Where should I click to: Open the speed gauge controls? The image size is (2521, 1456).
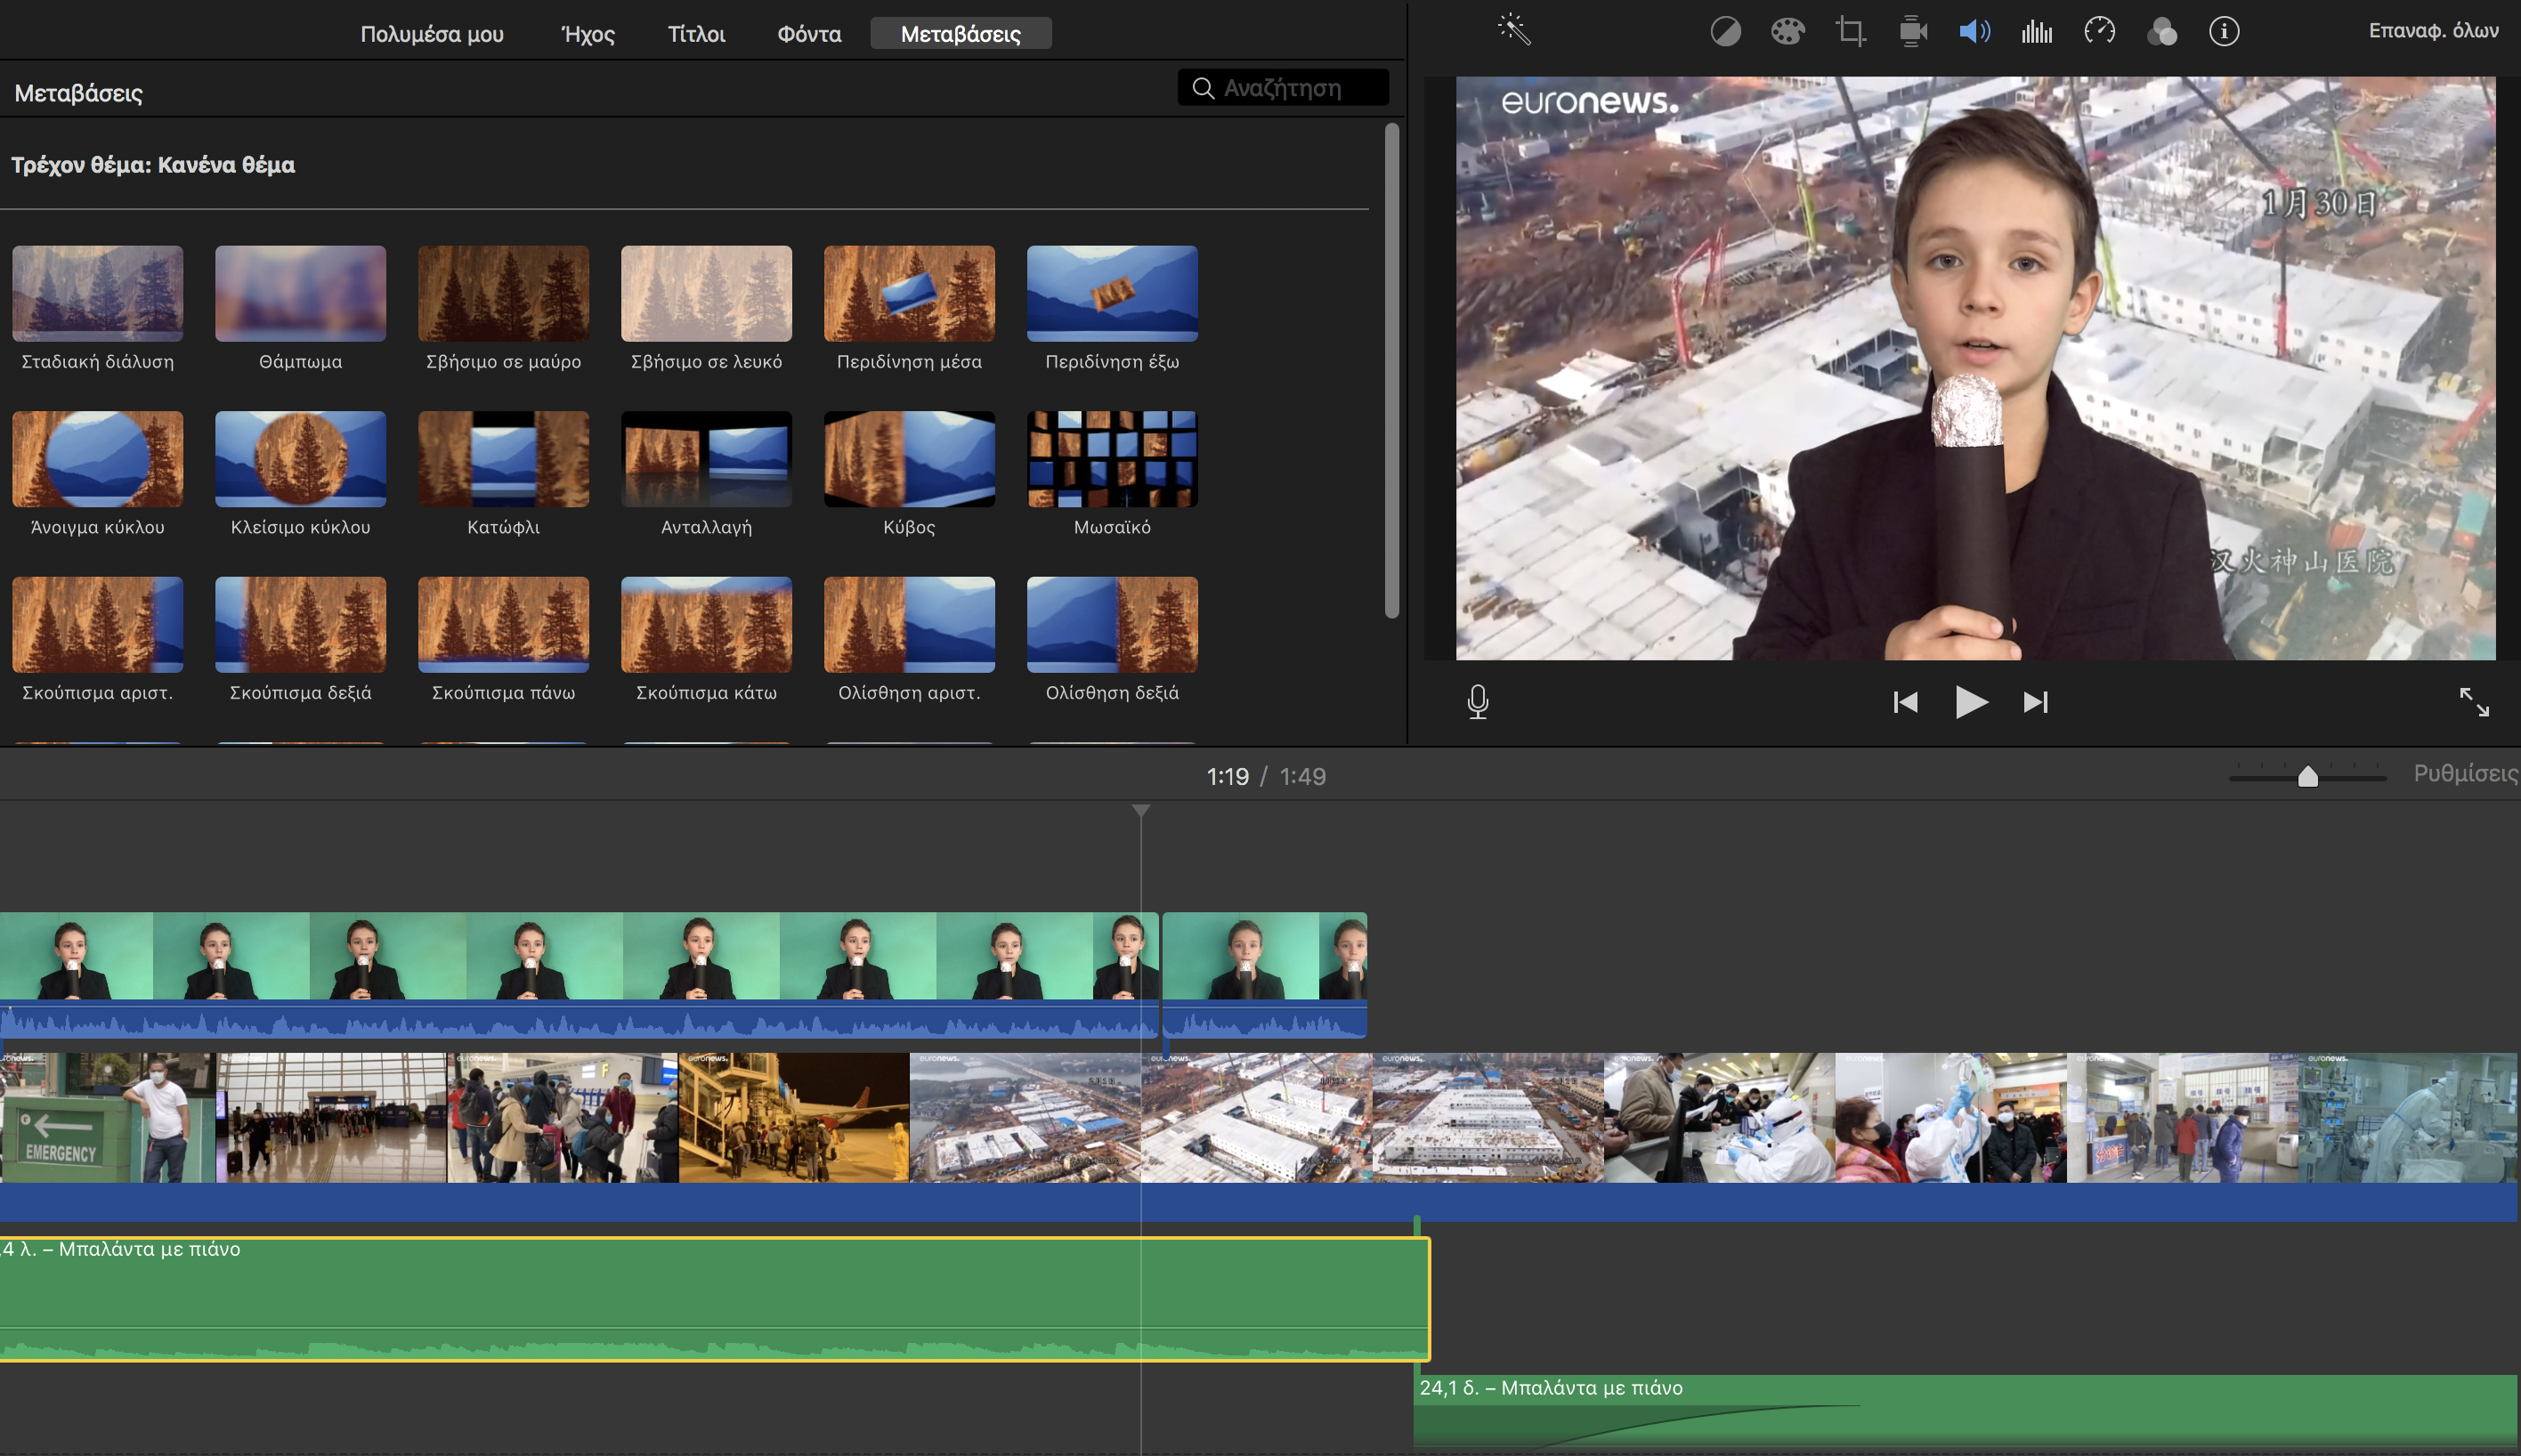point(2099,32)
